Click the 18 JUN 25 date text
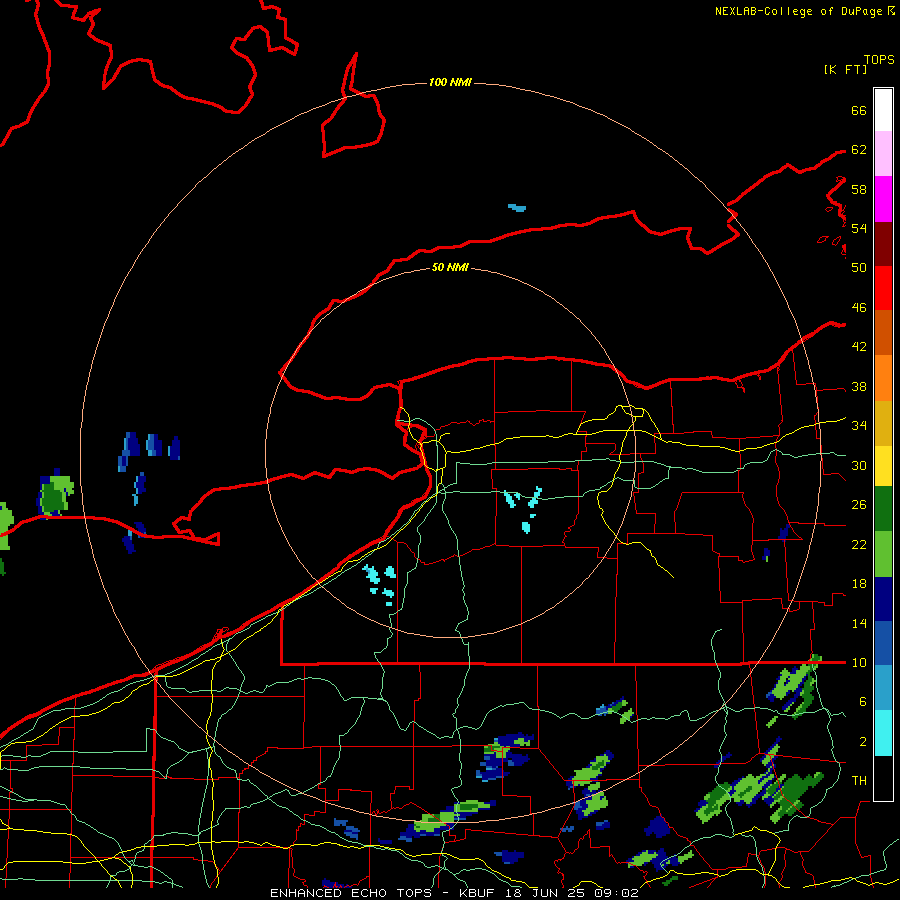Viewport: 900px width, 900px height. click(x=547, y=893)
